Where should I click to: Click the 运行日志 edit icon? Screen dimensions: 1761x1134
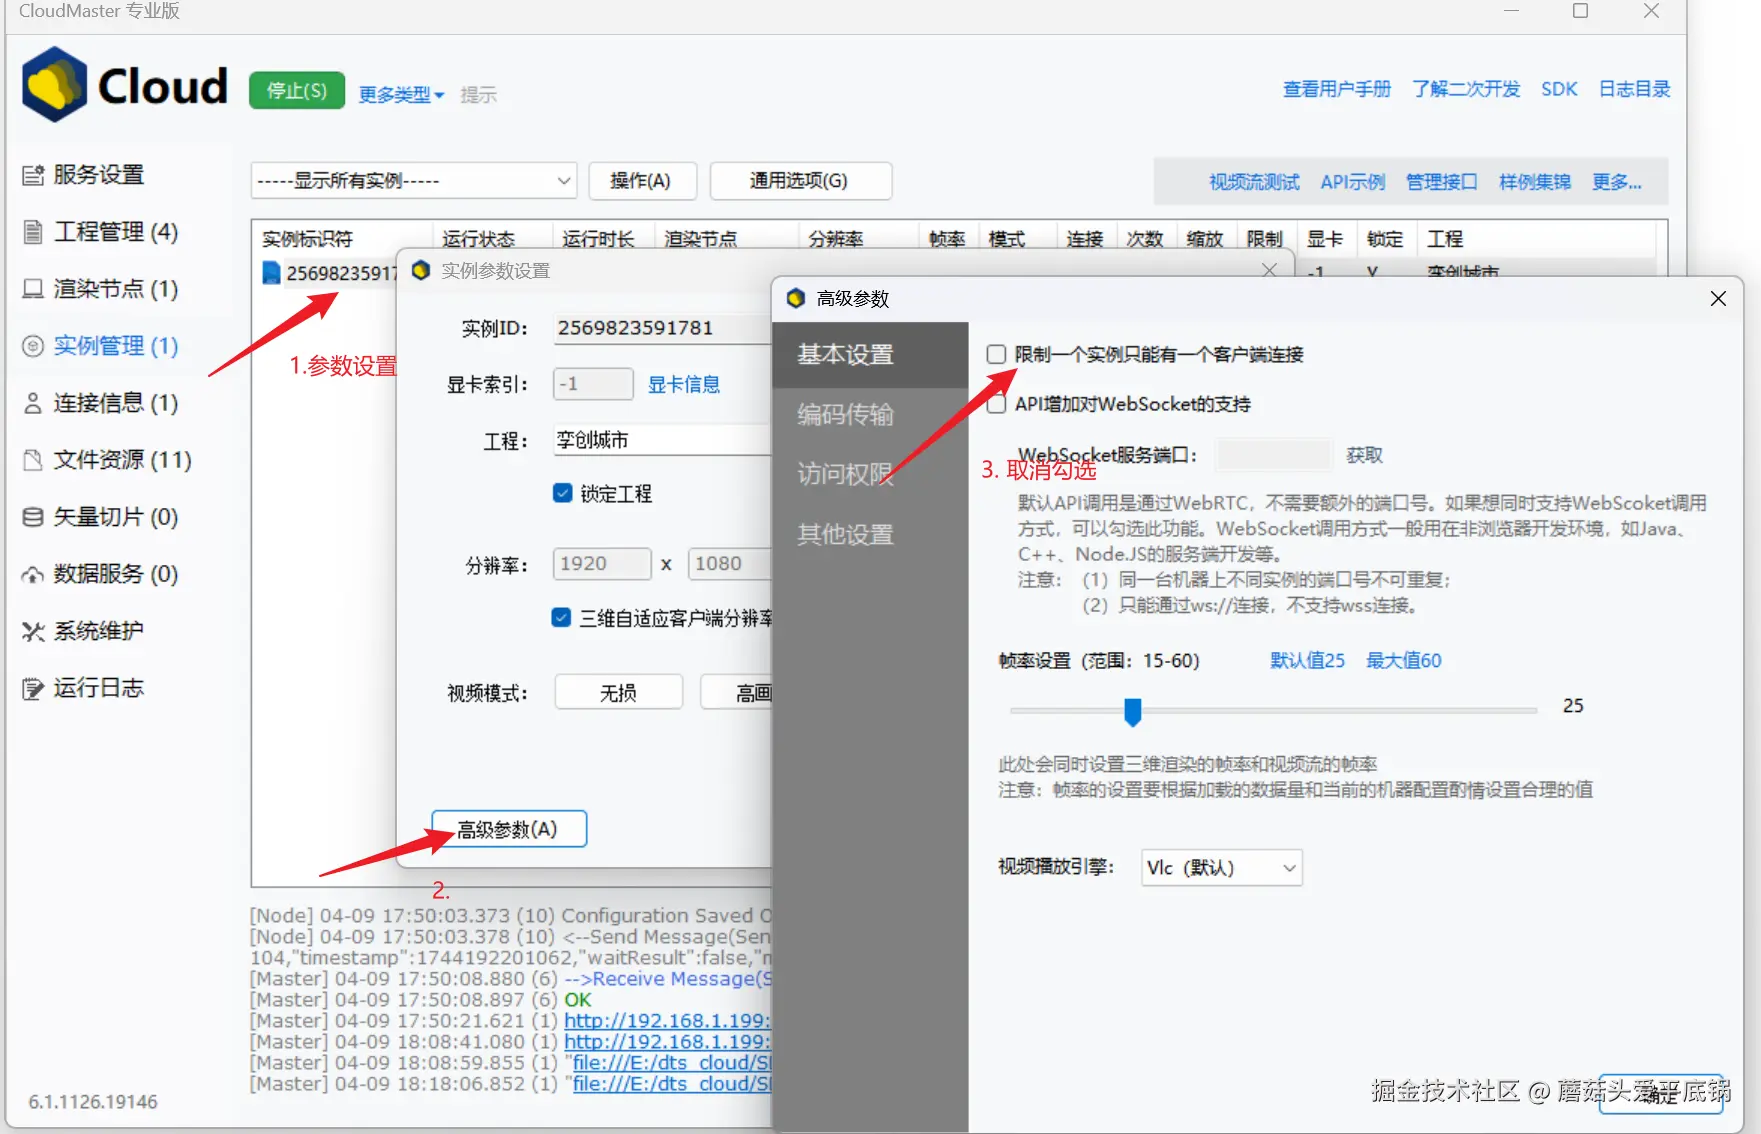(x=33, y=688)
